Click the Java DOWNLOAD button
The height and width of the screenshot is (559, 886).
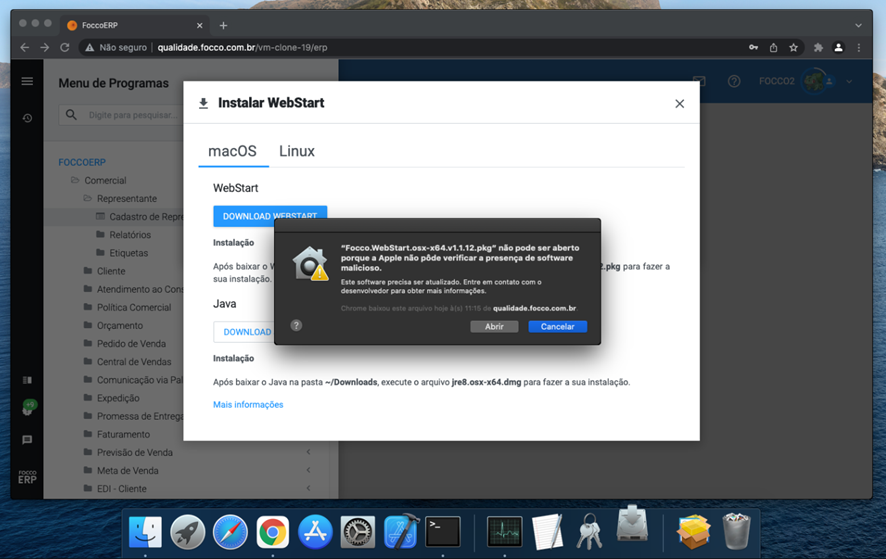click(x=244, y=332)
